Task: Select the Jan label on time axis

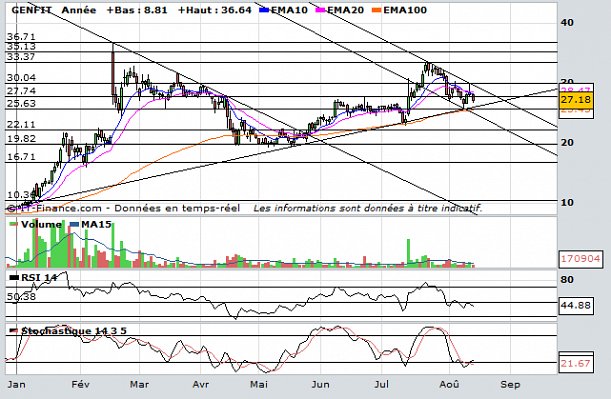Action: [x=16, y=385]
